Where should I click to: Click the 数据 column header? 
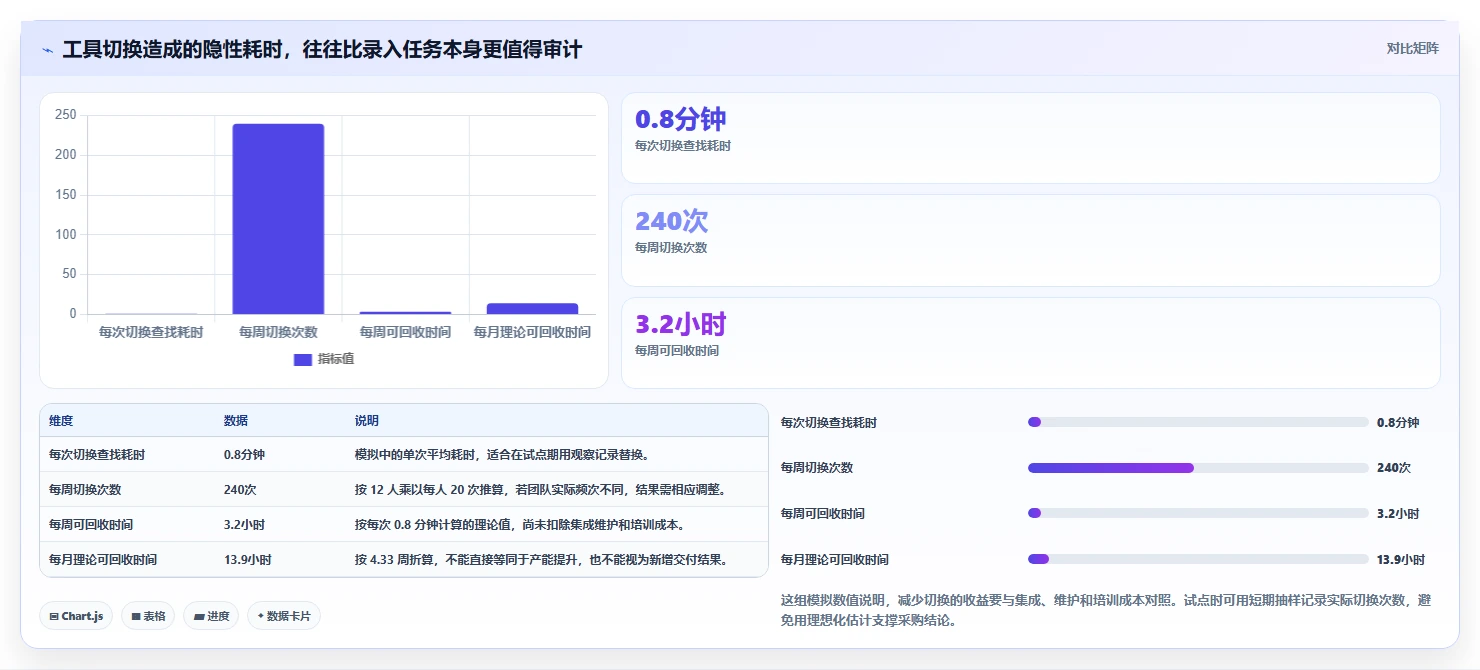[x=236, y=421]
